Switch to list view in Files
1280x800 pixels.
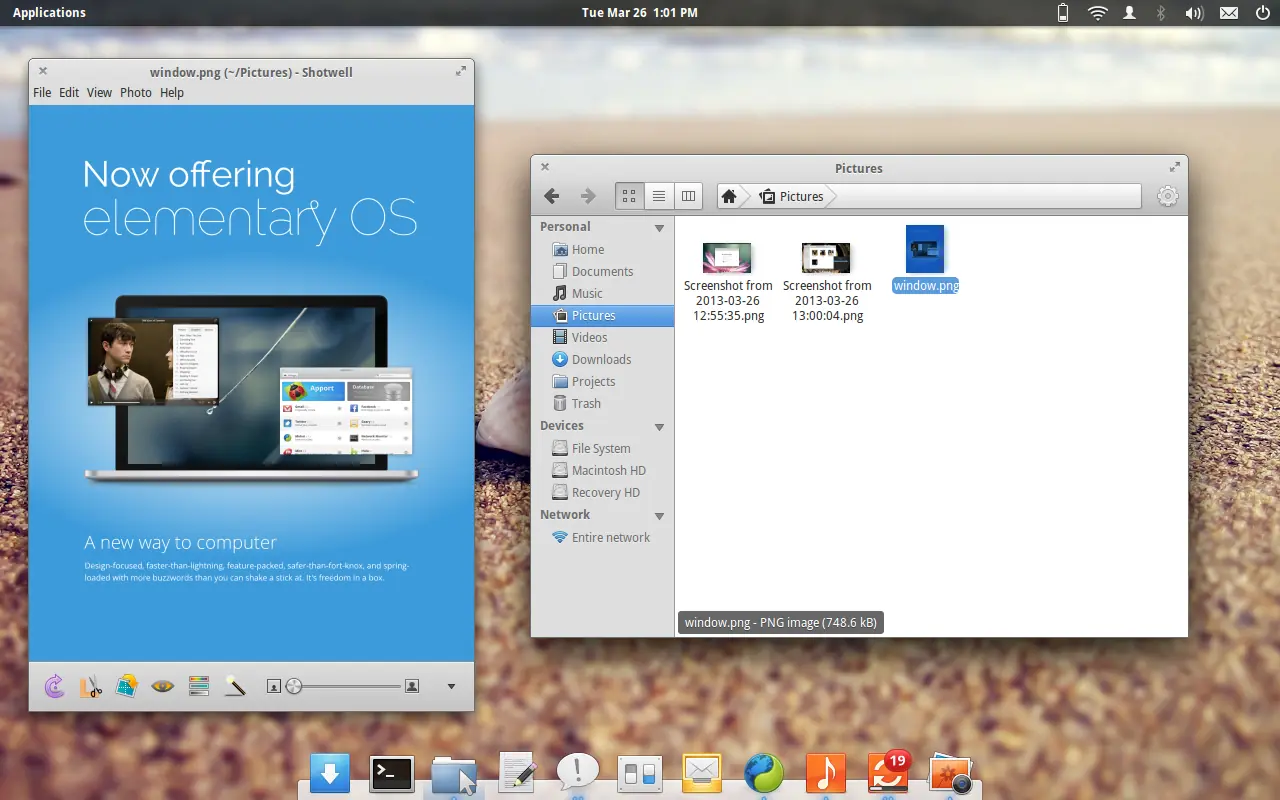point(658,196)
